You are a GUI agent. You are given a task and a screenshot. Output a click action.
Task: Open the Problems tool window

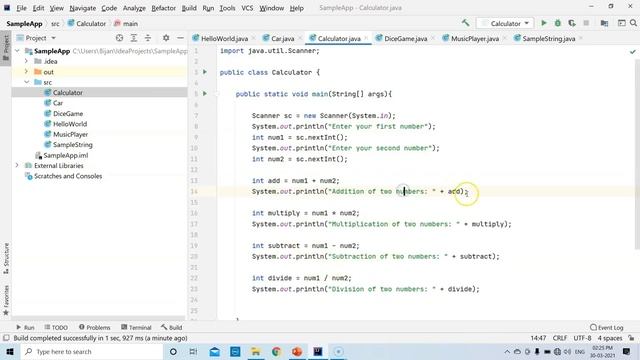coord(94,327)
